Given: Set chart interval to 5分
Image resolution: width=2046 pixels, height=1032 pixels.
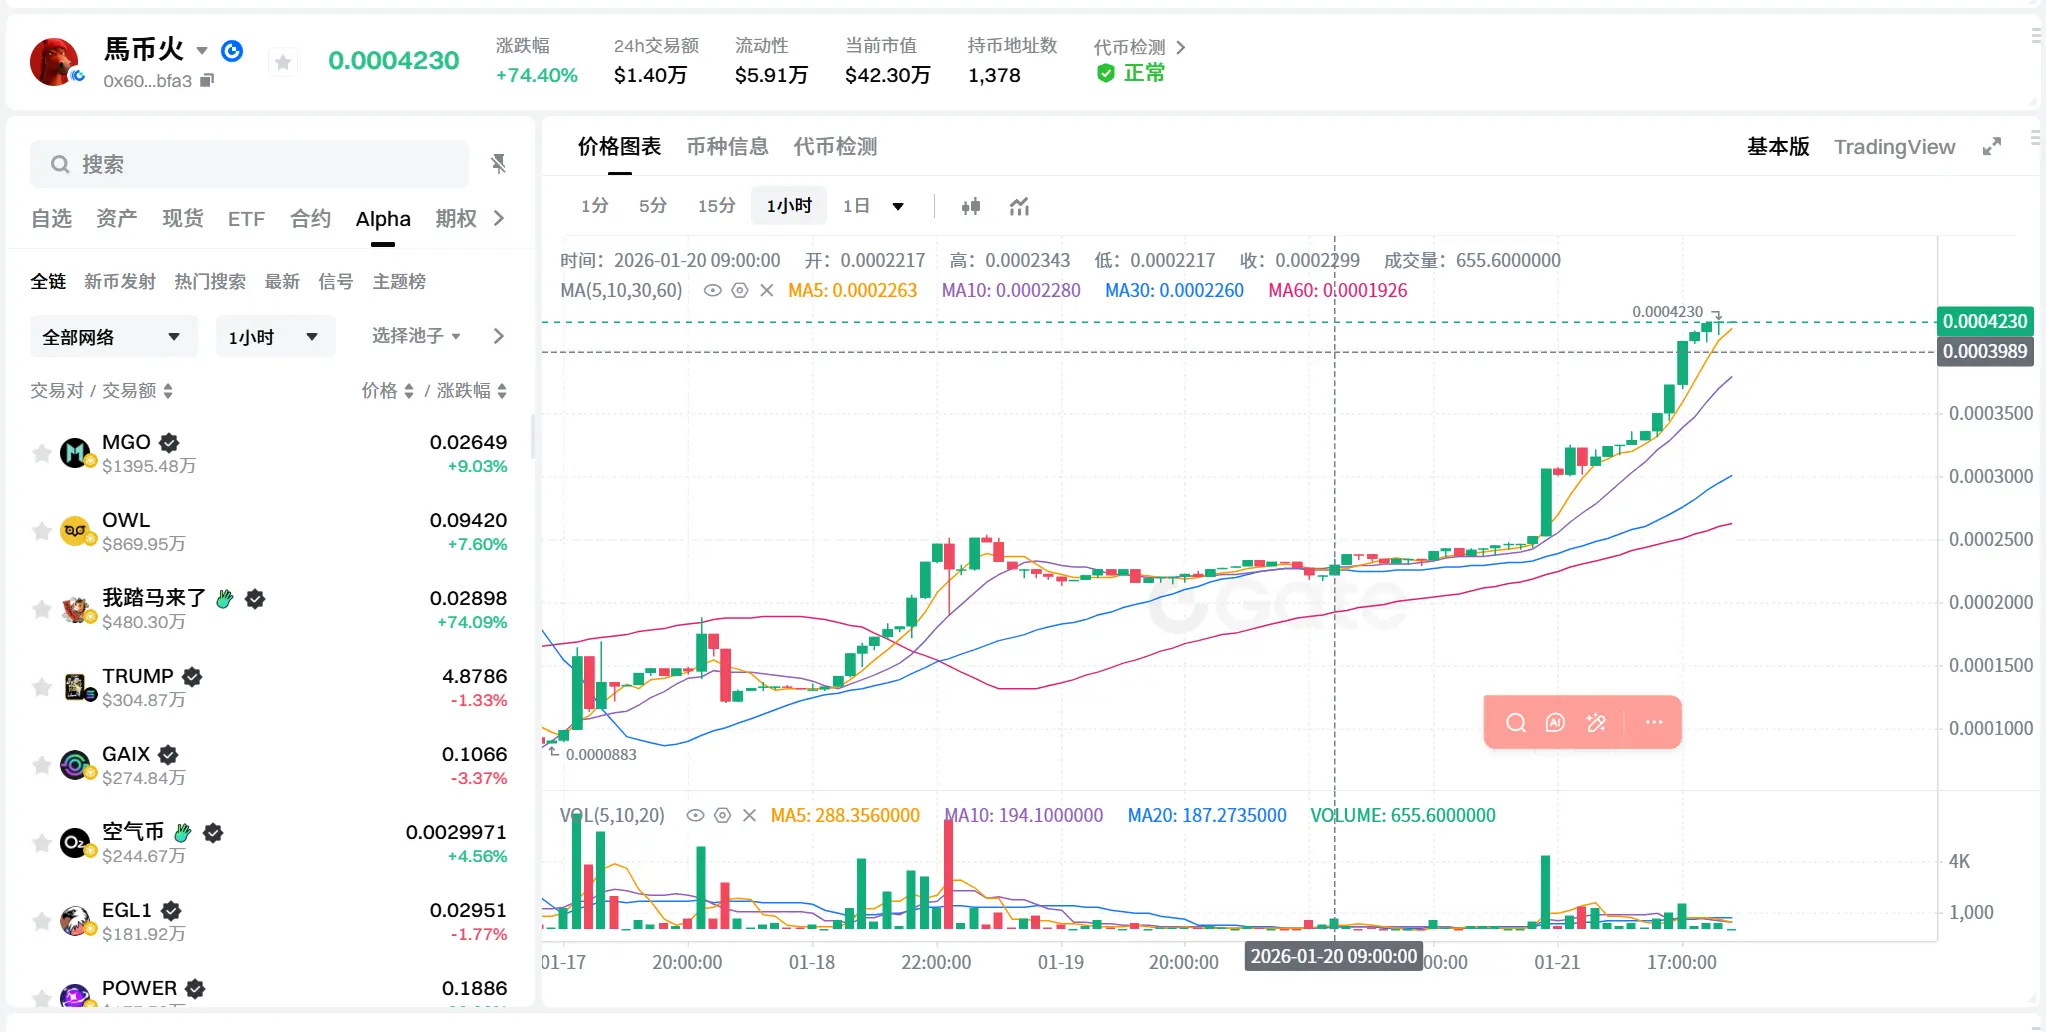Looking at the screenshot, I should (x=652, y=206).
